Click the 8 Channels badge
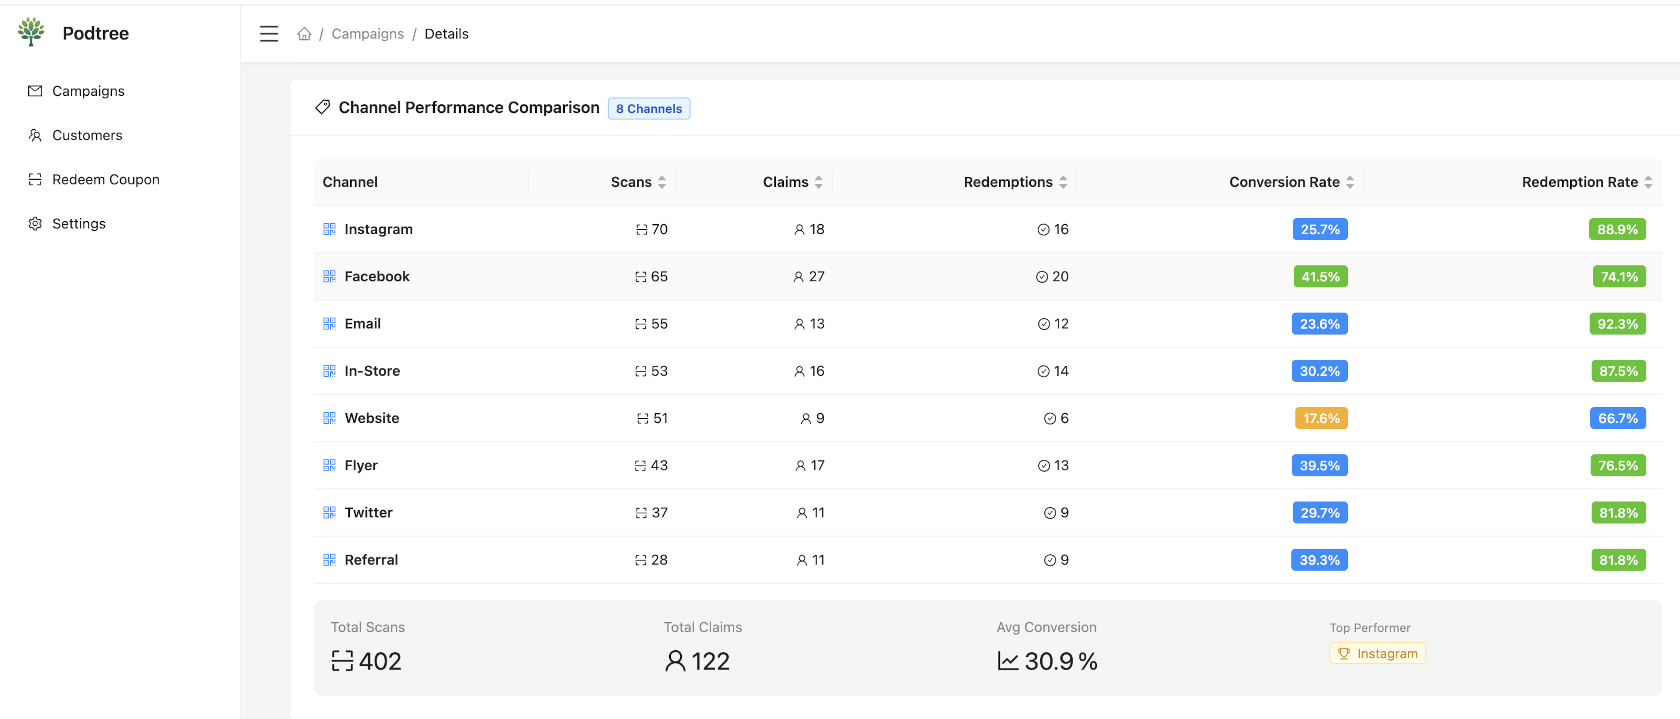Viewport: 1680px width, 719px height. (649, 109)
